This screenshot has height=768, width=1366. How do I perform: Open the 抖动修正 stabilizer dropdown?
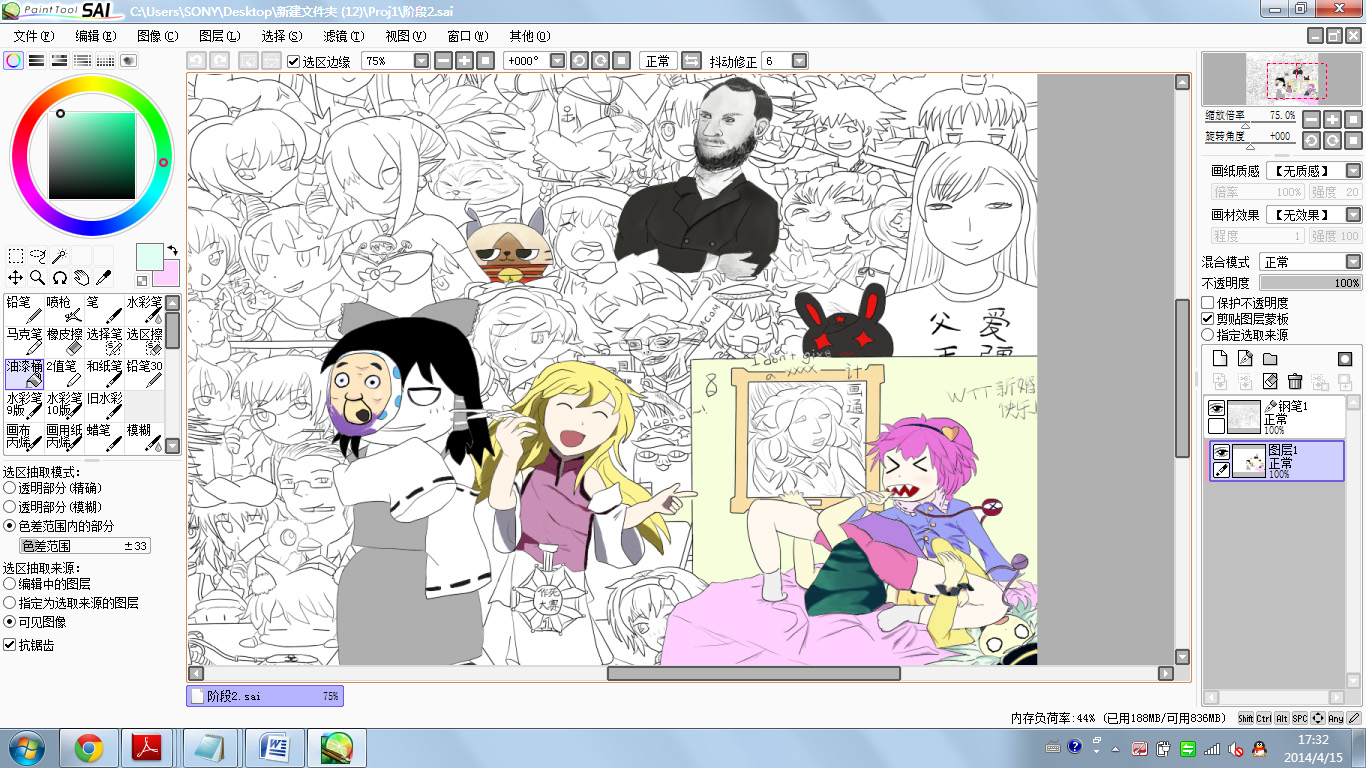pyautogui.click(x=798, y=61)
